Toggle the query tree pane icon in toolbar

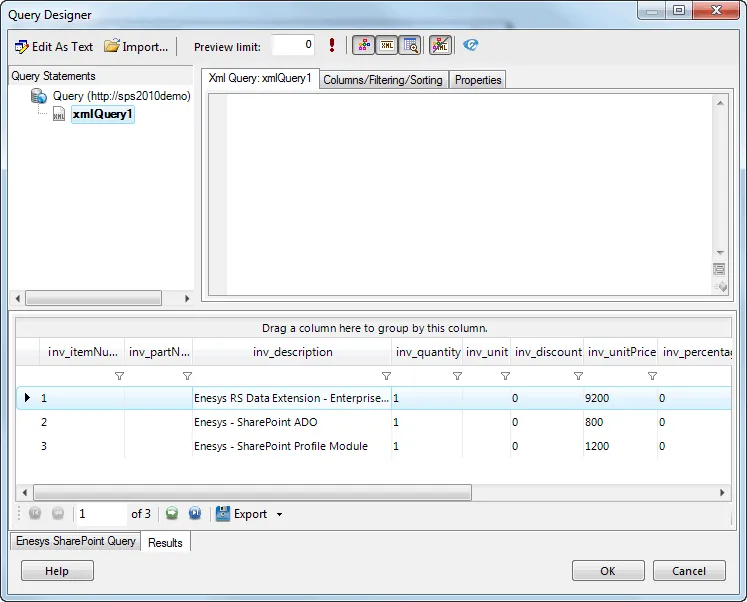click(363, 45)
